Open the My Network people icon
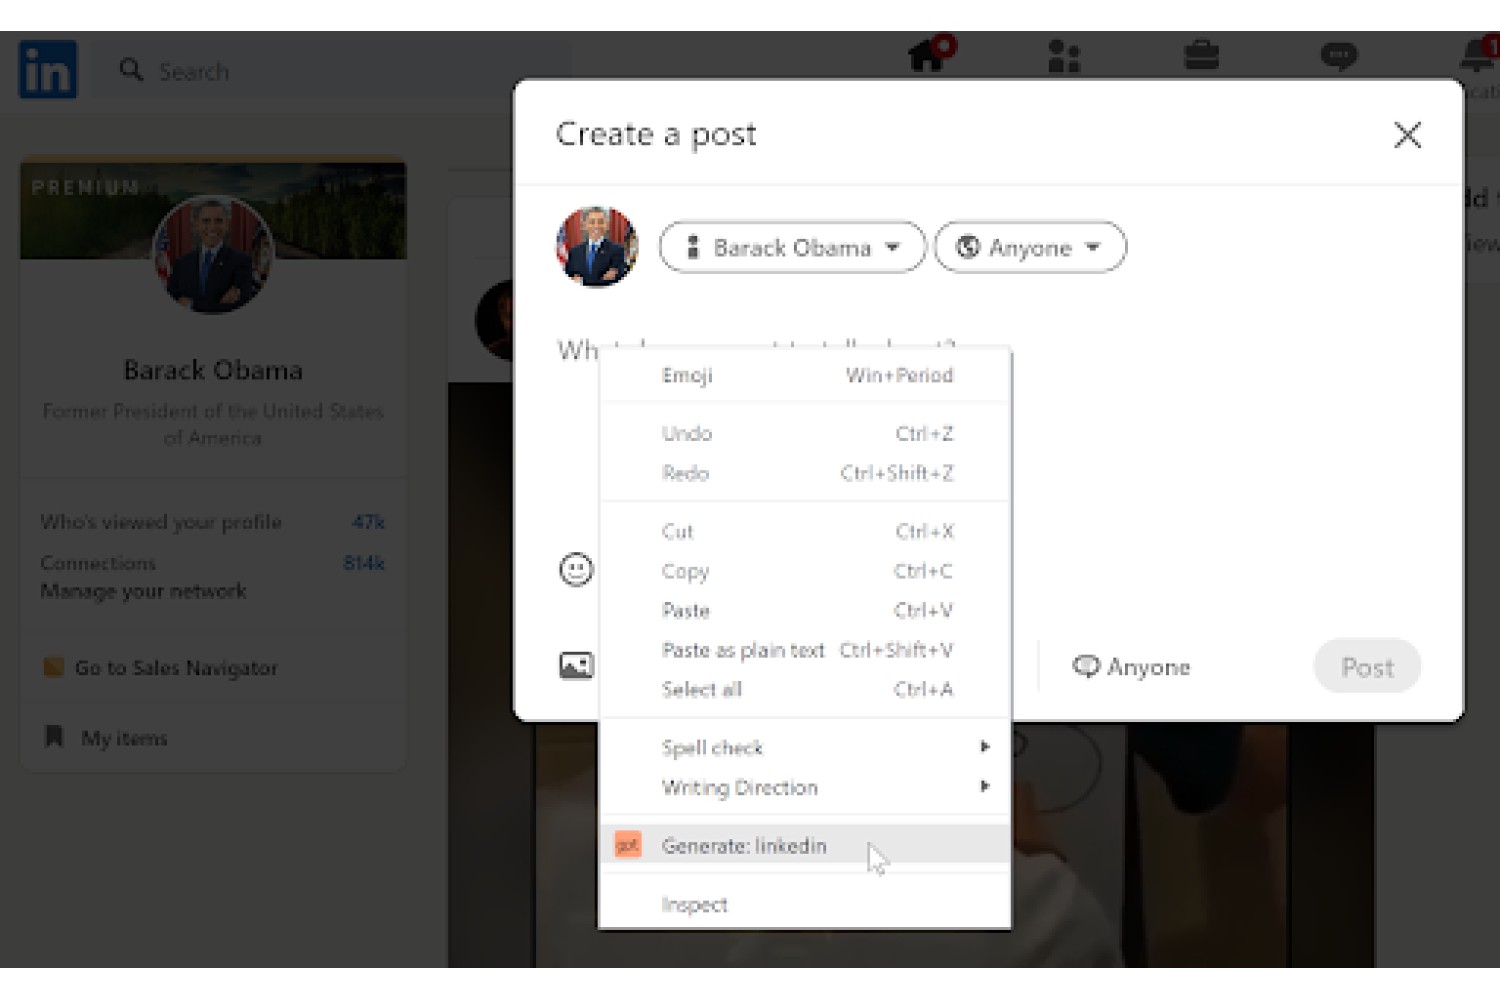Screen dimensions: 1500x1000 coord(1064,56)
